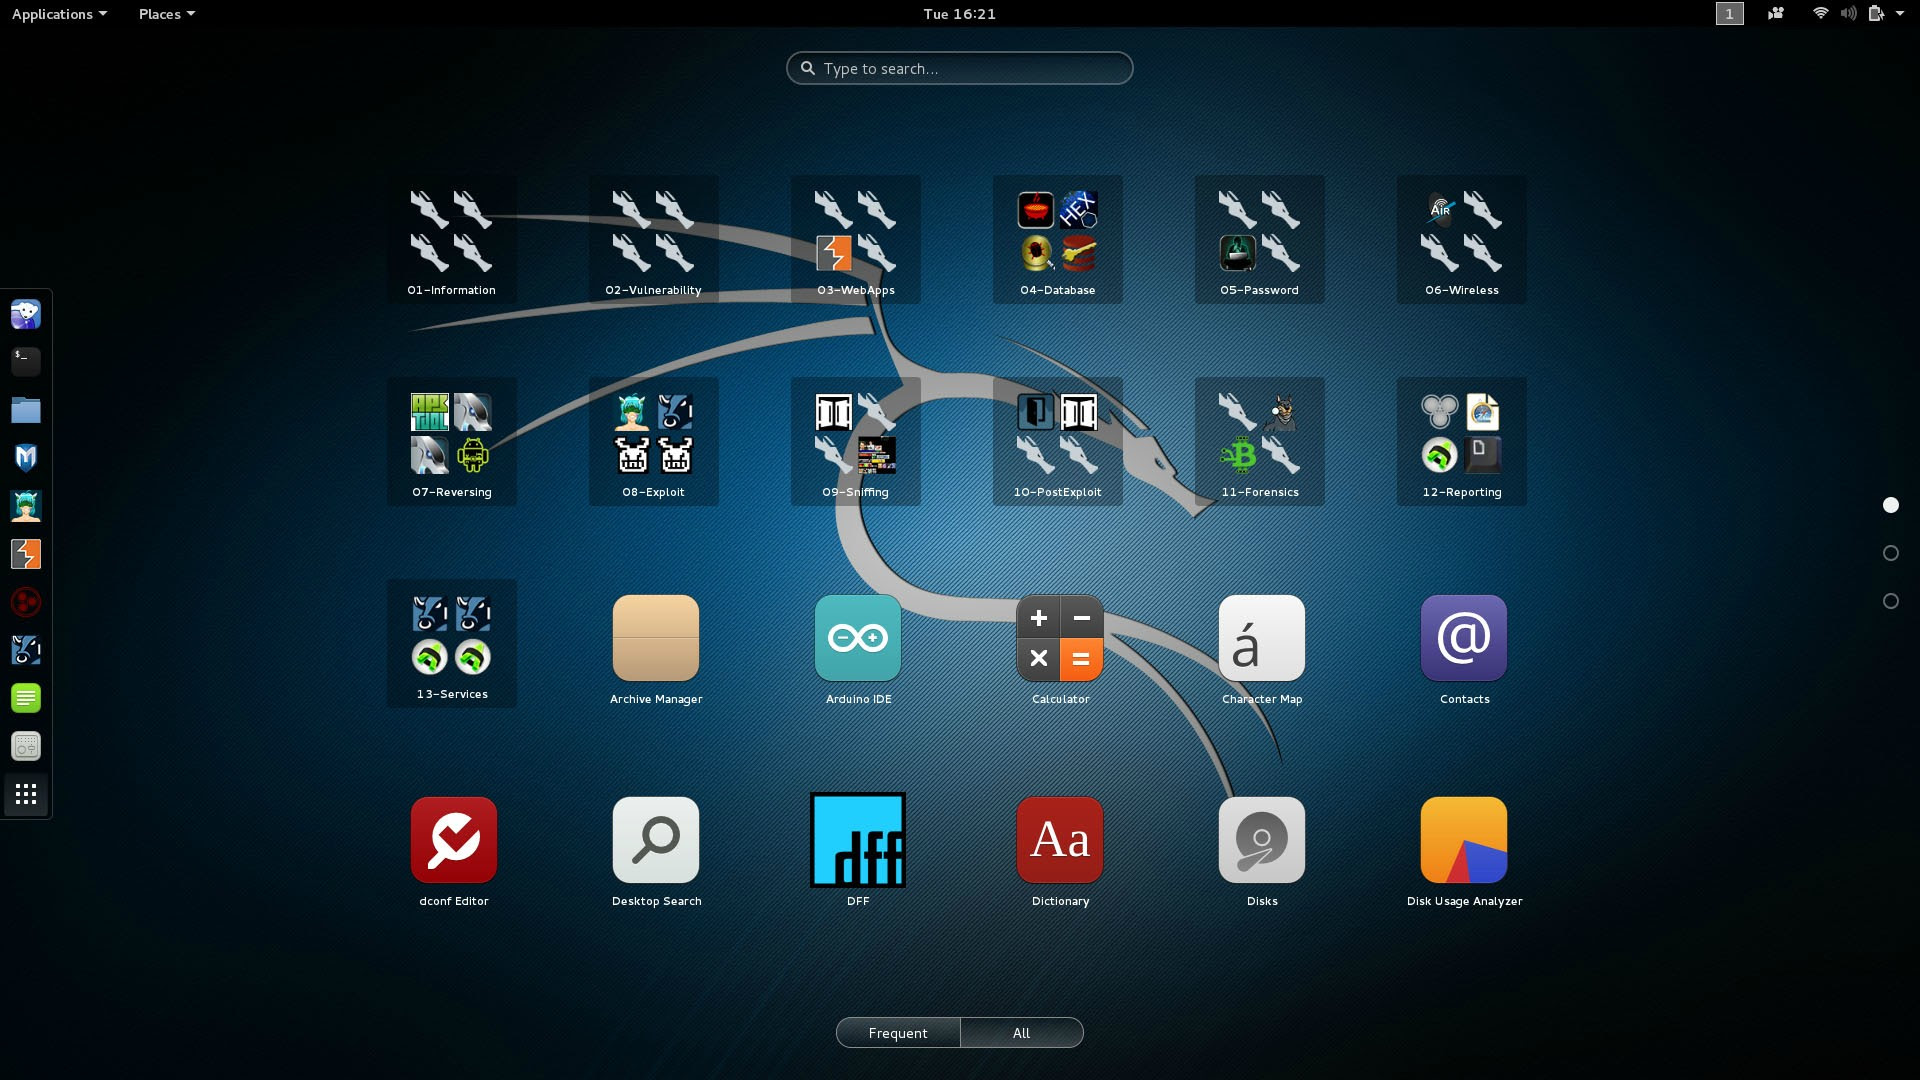Open the 11-Forensics app folder
This screenshot has height=1080, width=1920.
[x=1259, y=442]
